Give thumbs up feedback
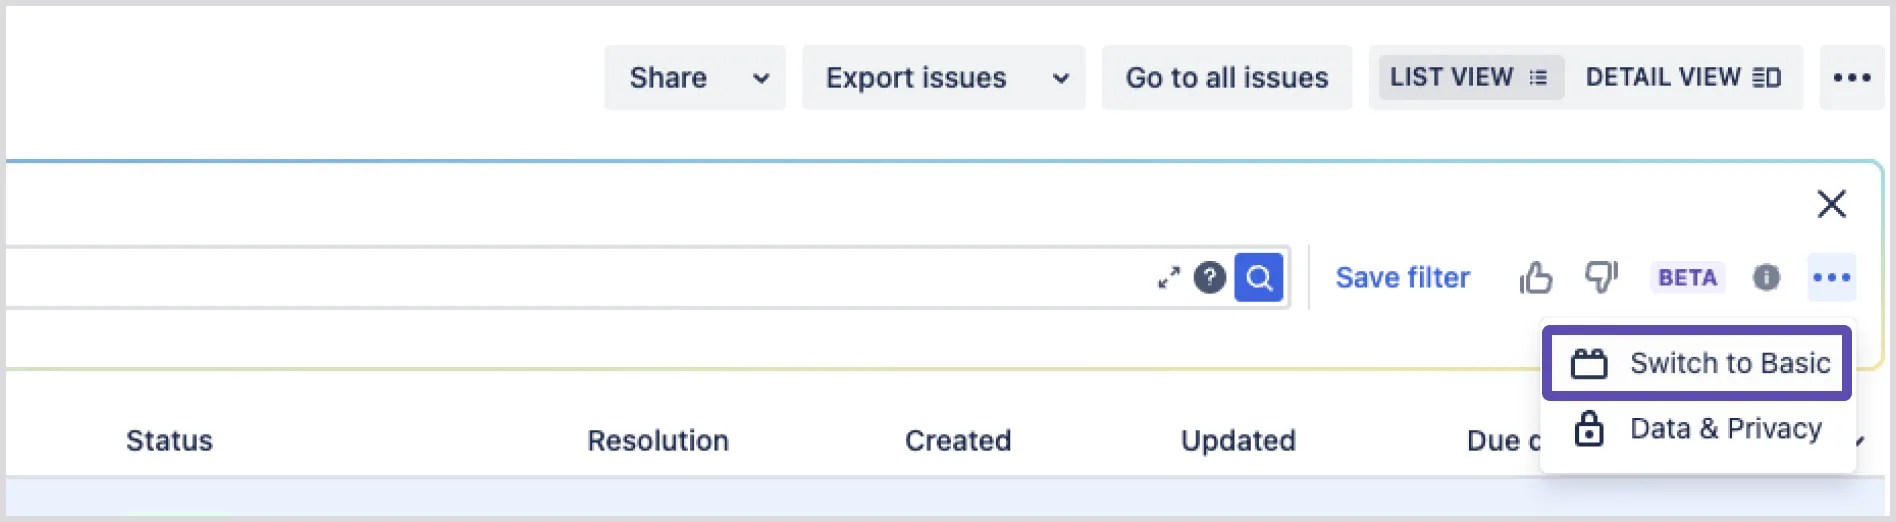This screenshot has height=522, width=1896. click(x=1535, y=277)
